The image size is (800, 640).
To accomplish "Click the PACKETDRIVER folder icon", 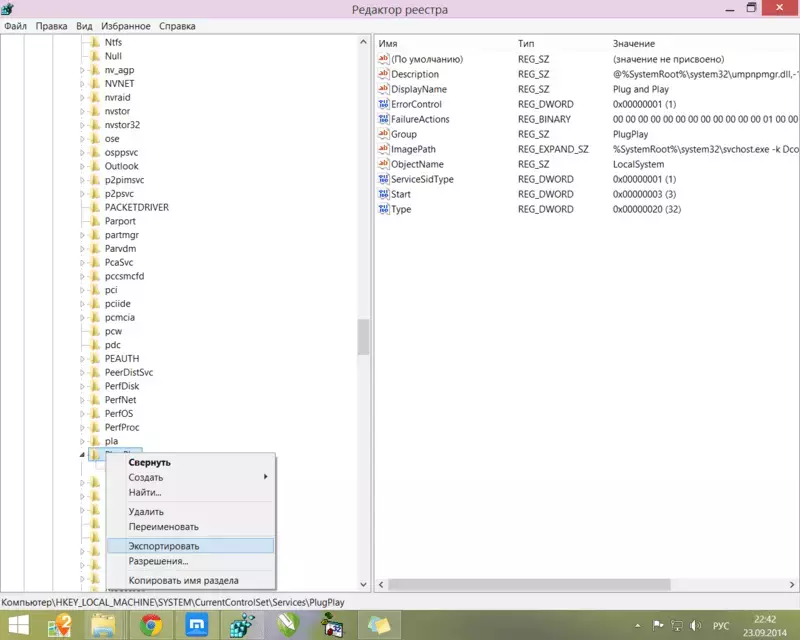I will [95, 208].
